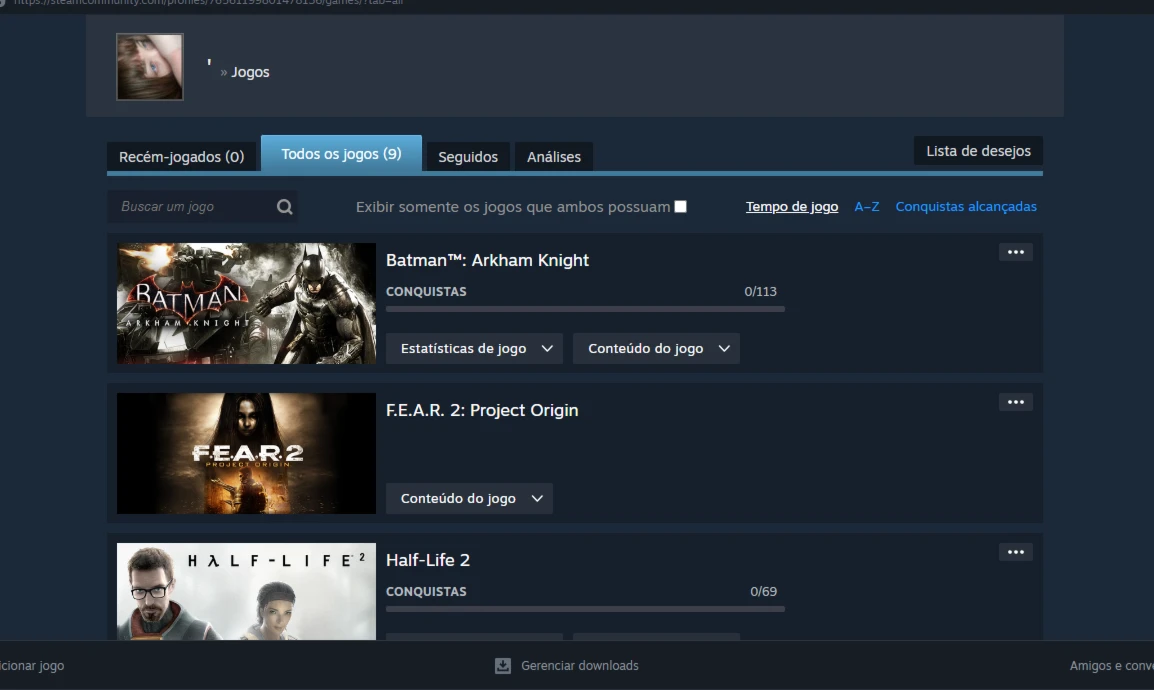Toggle the show only games both own checkbox

point(681,207)
